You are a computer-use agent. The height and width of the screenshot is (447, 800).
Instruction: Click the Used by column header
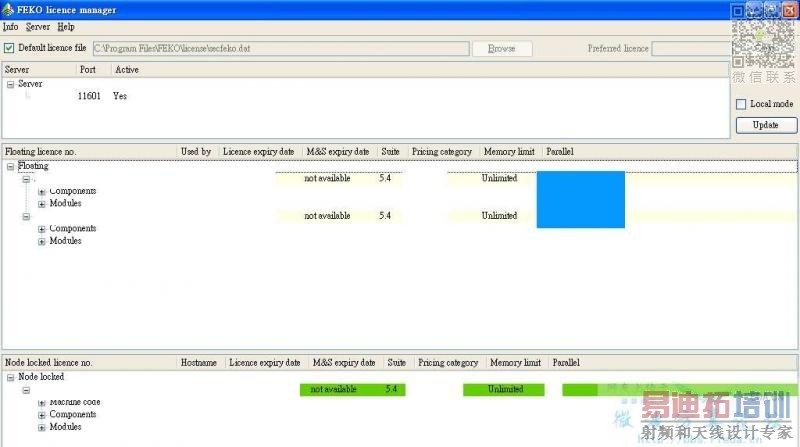point(196,152)
